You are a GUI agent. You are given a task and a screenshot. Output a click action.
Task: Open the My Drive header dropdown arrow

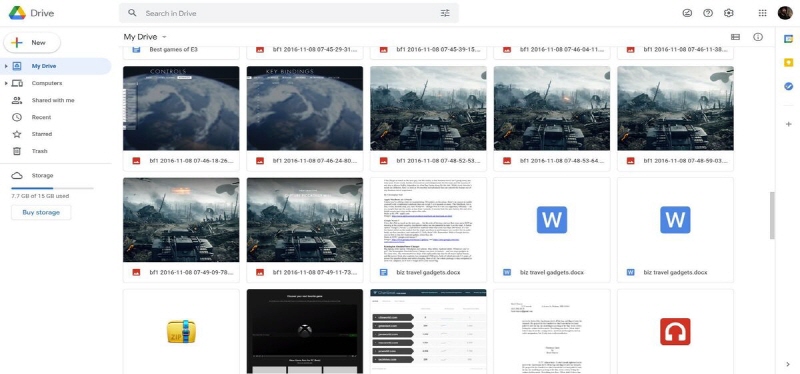click(164, 37)
